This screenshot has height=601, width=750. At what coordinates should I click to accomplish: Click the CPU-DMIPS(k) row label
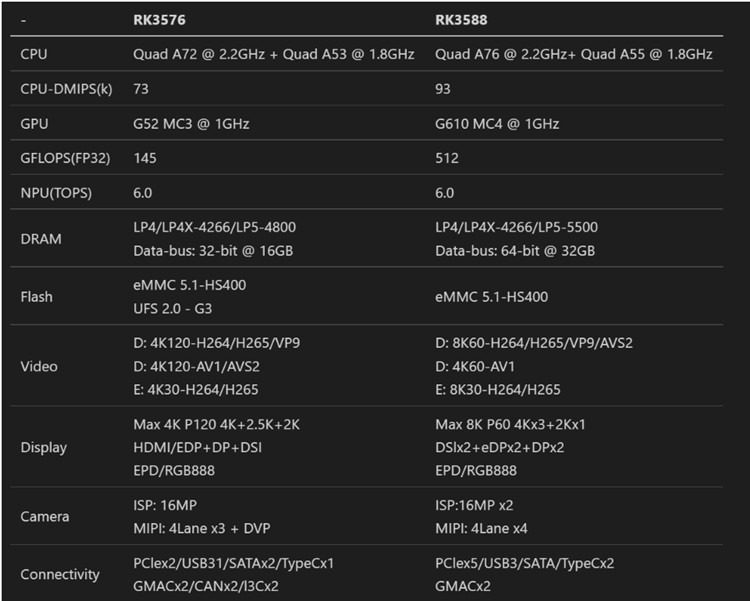tap(66, 89)
